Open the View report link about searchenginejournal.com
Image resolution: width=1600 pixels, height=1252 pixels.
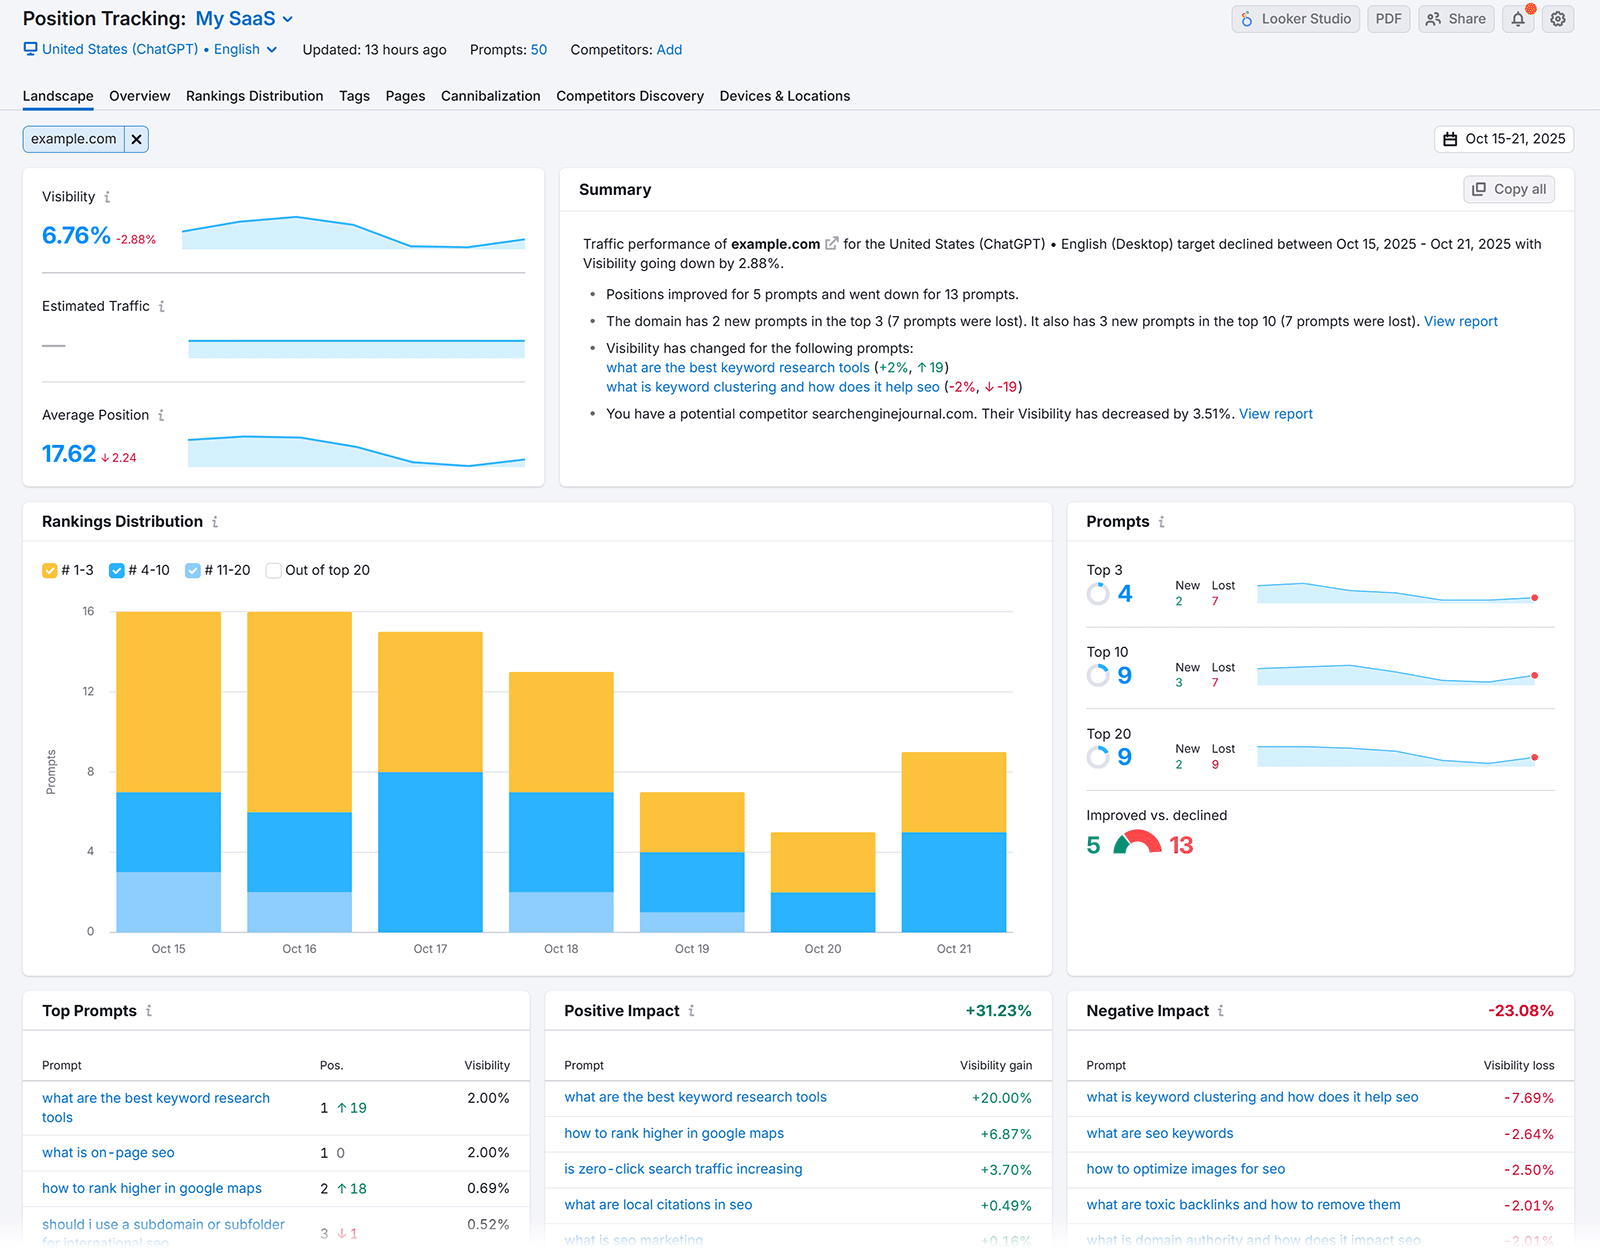pos(1275,413)
